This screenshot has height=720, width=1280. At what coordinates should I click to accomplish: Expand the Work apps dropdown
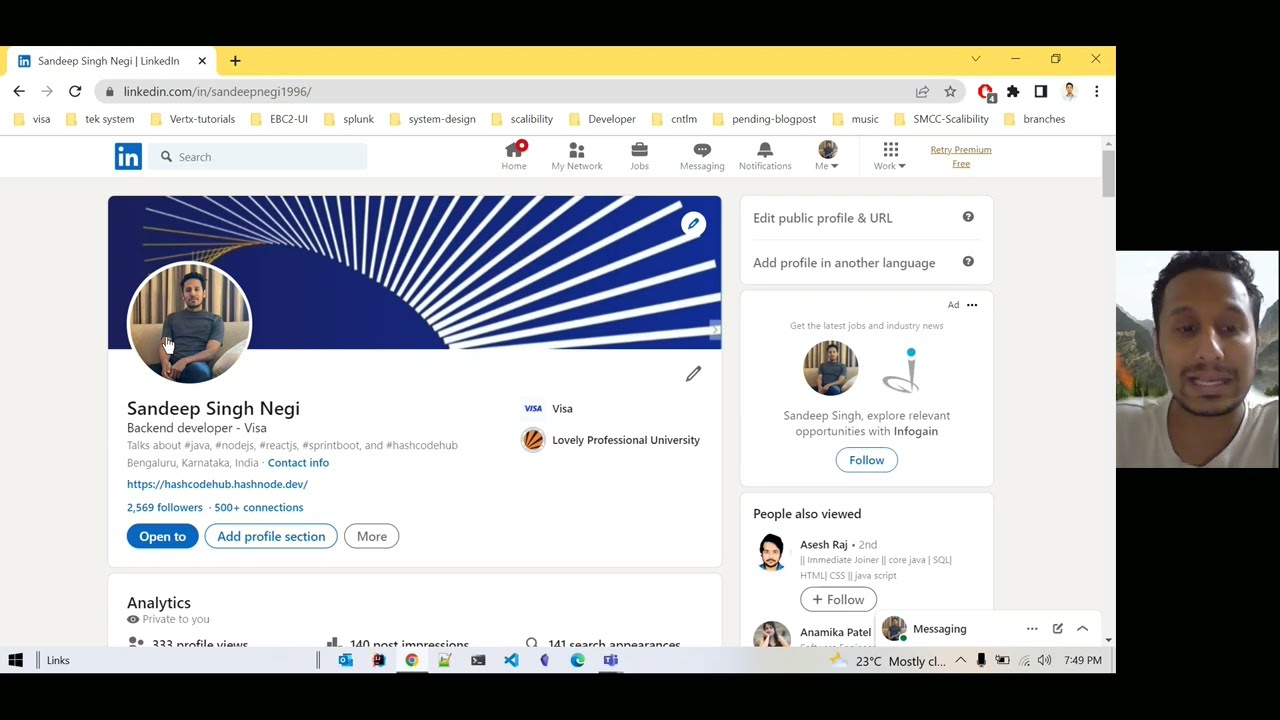click(890, 156)
